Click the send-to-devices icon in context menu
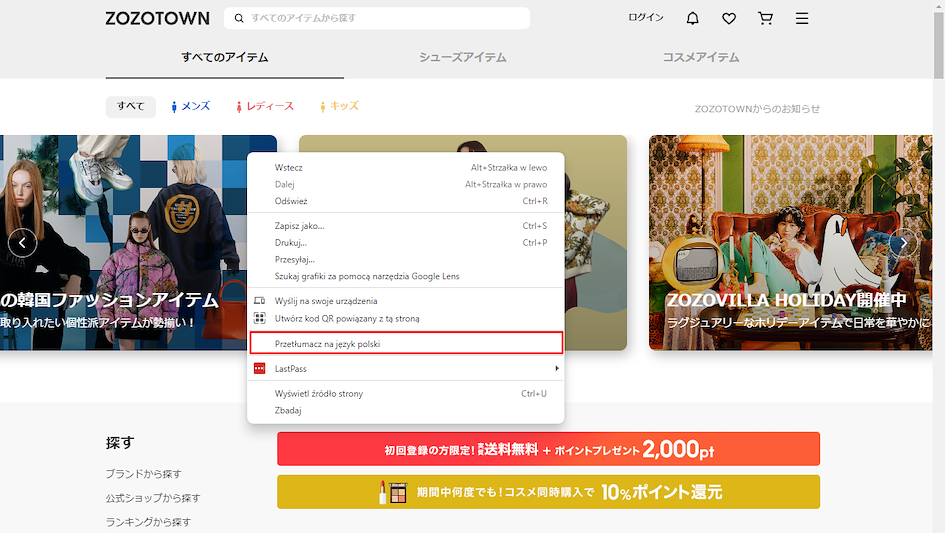This screenshot has width=945, height=533. 260,300
